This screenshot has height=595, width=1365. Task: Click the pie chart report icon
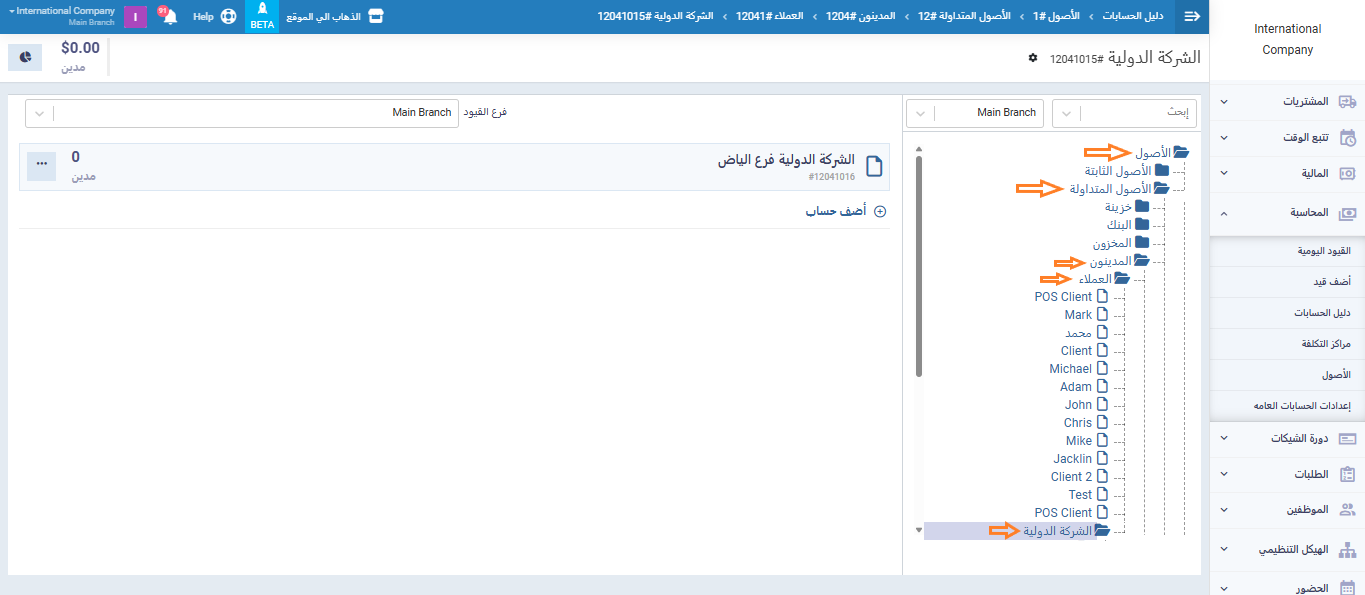[25, 57]
